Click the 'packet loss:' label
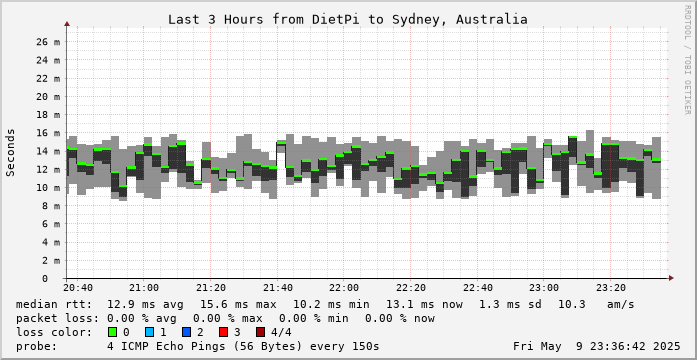This screenshot has width=697, height=360. [x=57, y=318]
